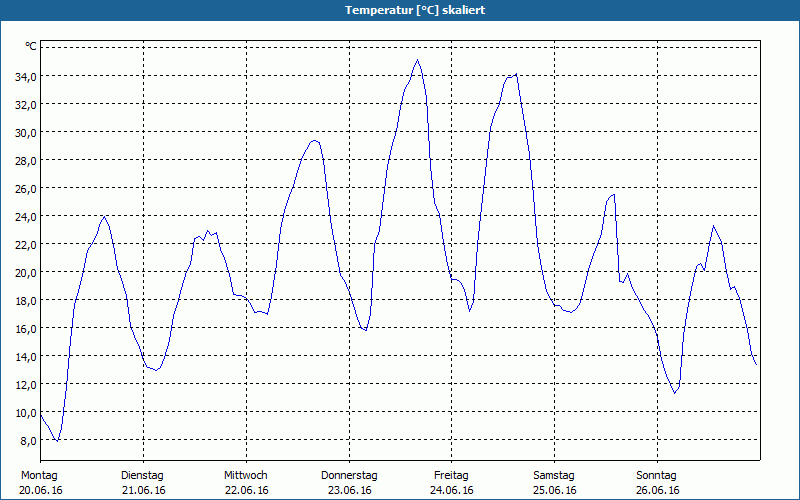Click the 20,0 y-axis label
This screenshot has height=500, width=800.
point(26,272)
